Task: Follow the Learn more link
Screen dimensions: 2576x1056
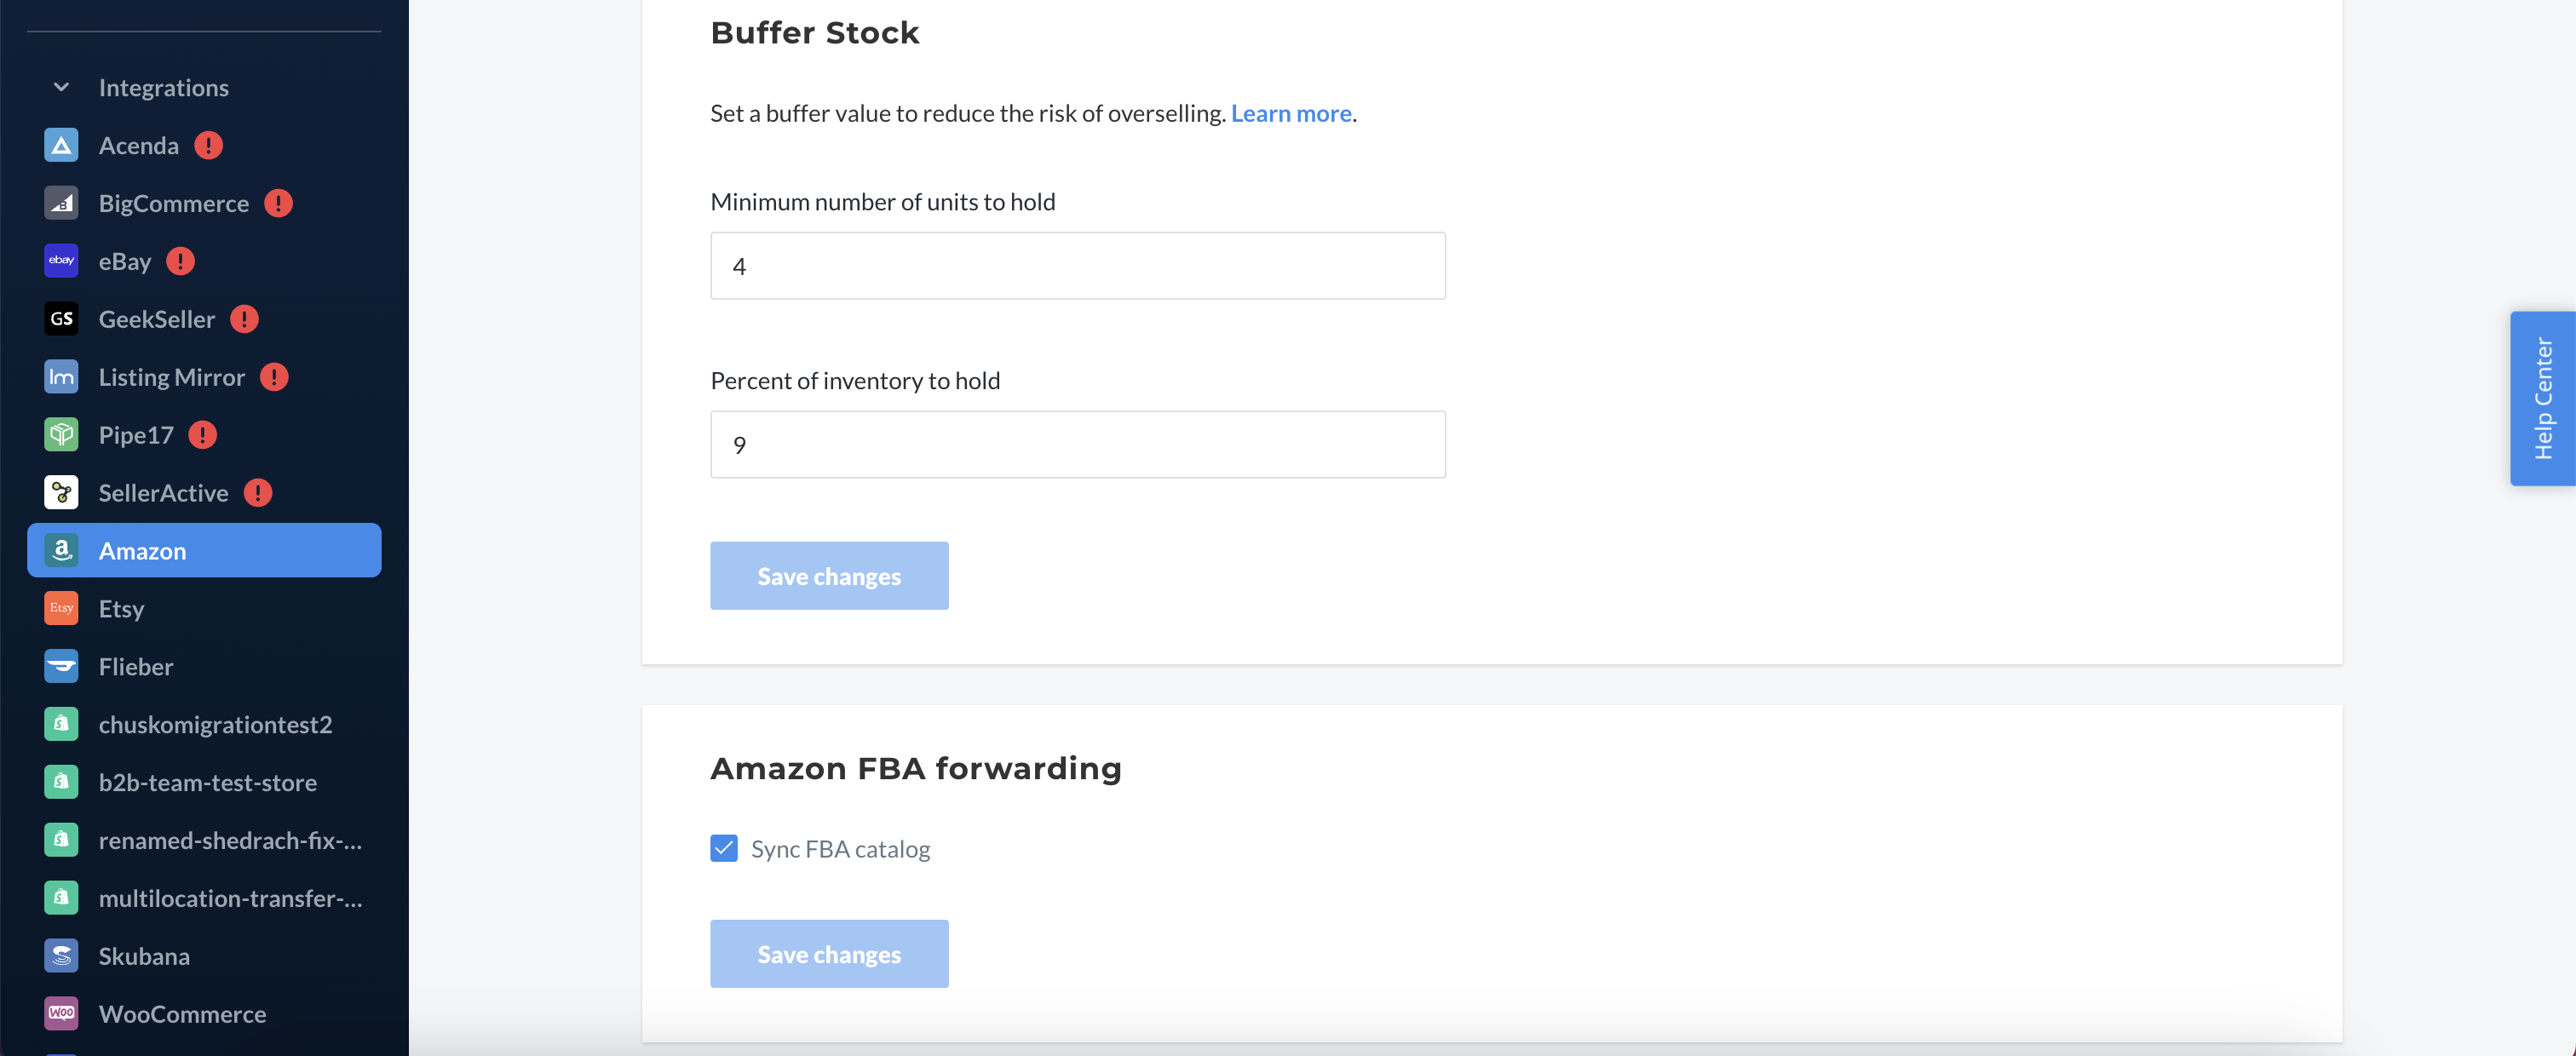Action: 1290,114
